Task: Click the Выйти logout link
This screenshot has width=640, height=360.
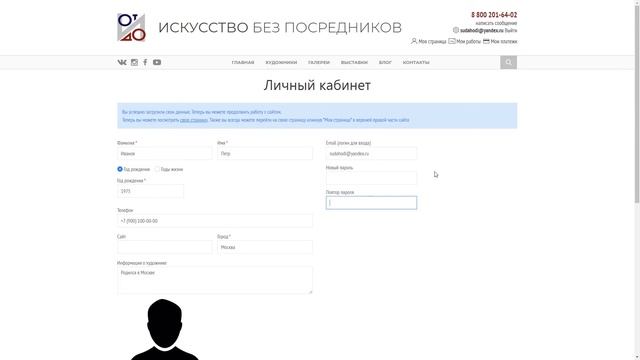Action: pyautogui.click(x=511, y=31)
